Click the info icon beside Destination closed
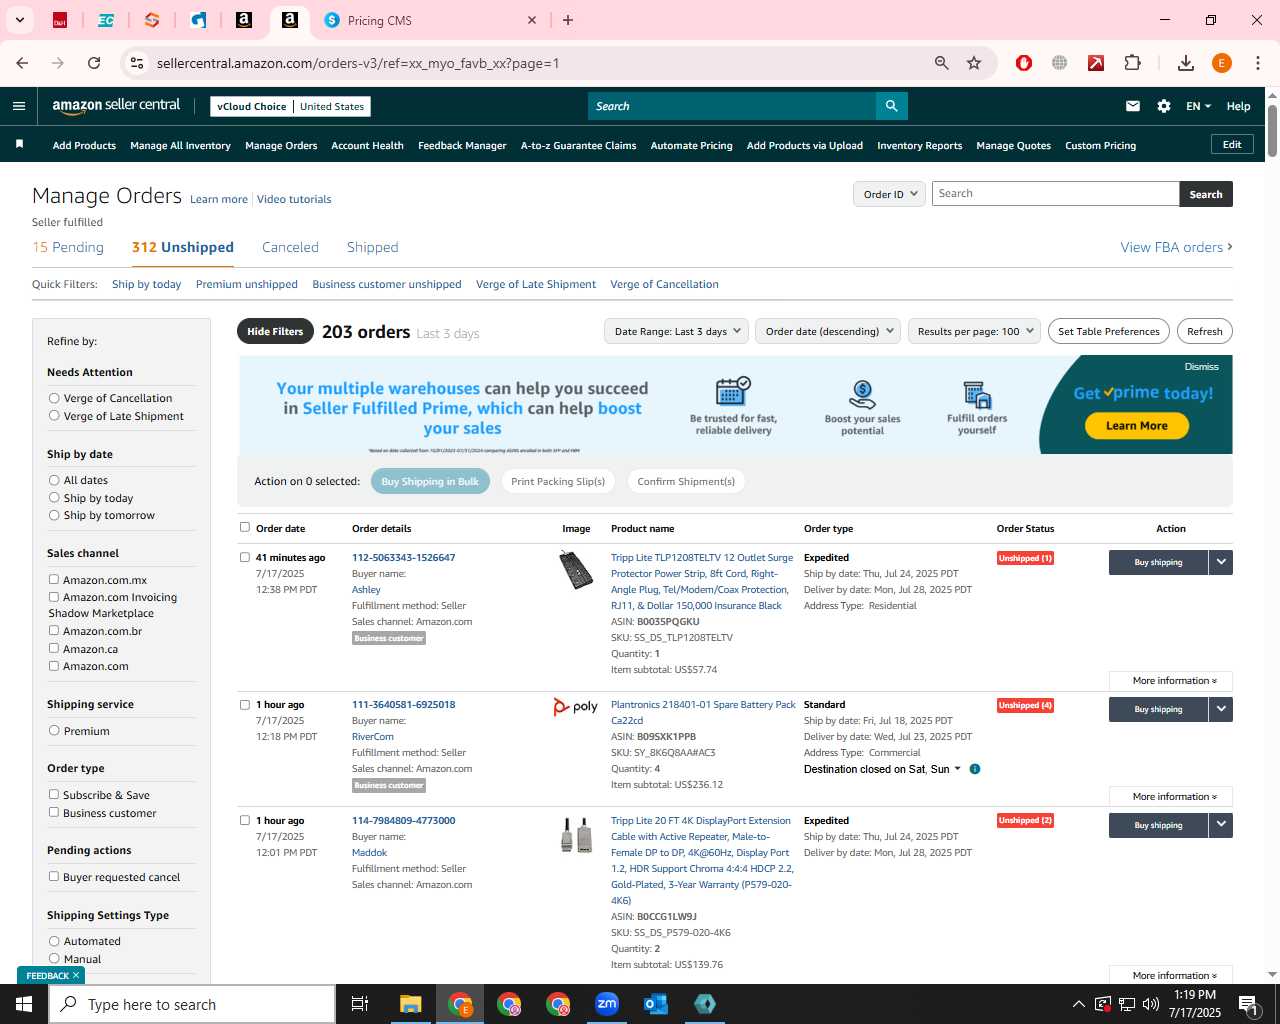 point(975,769)
